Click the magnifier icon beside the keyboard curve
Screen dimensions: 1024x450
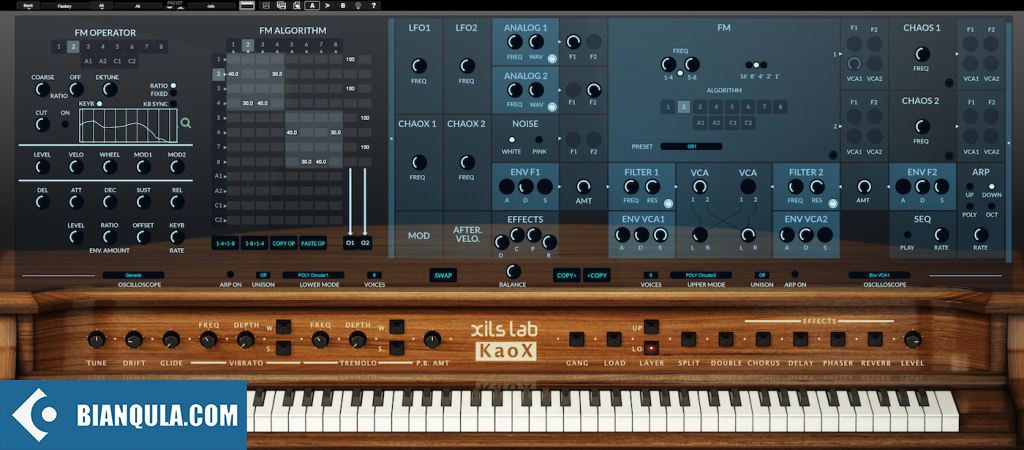[x=186, y=123]
